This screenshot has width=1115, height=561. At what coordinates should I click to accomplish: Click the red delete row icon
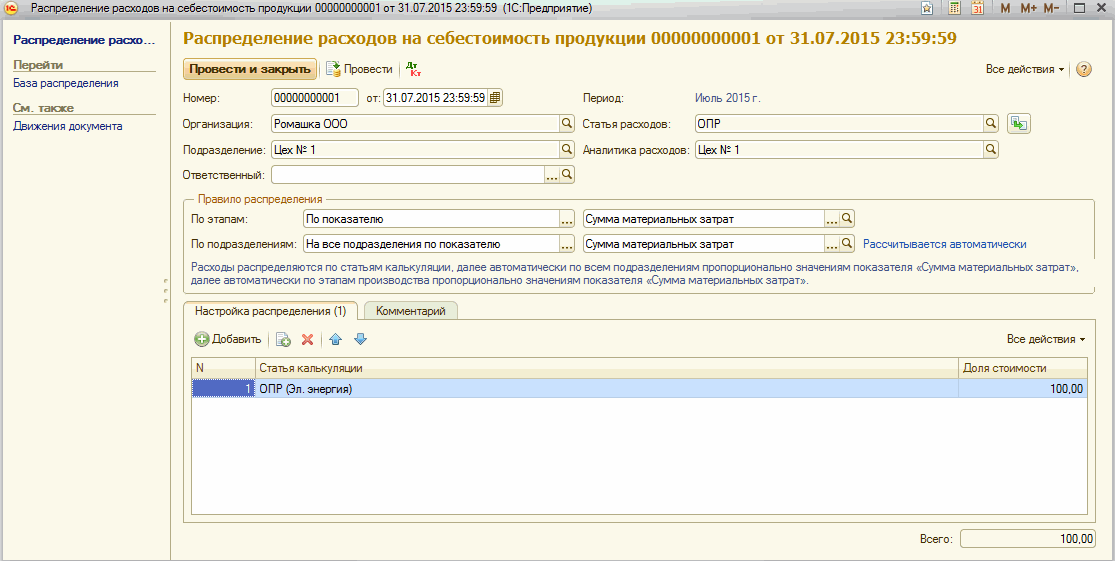307,339
